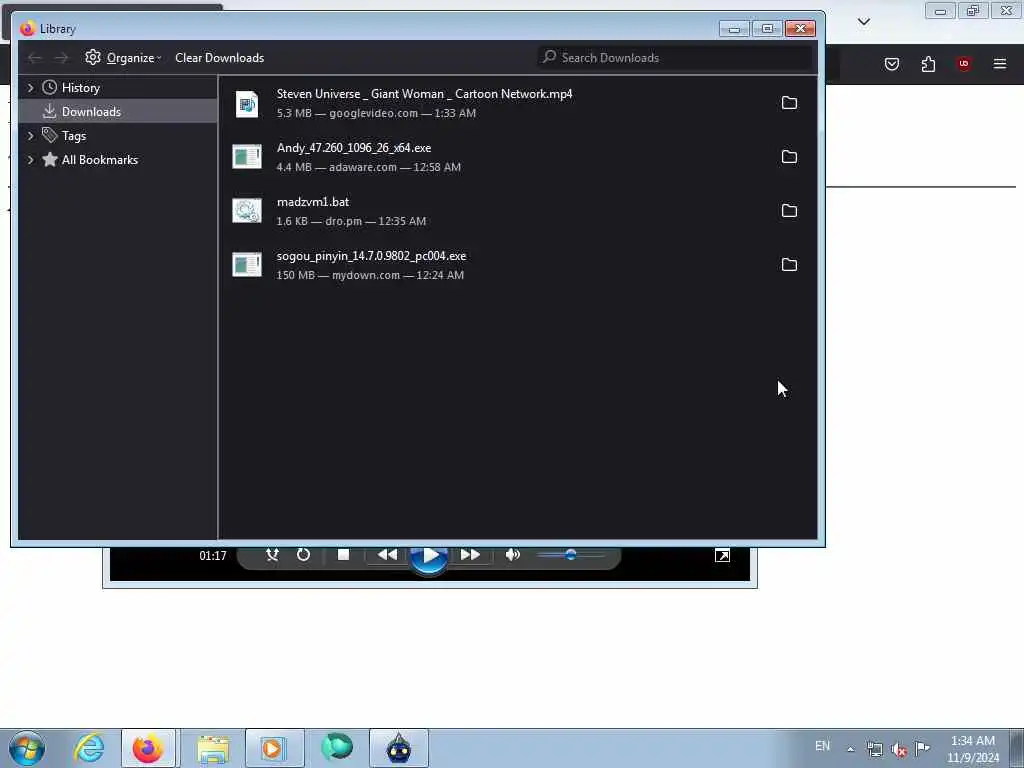
Task: Click the 01:17 elapsed time display
Action: (x=213, y=556)
